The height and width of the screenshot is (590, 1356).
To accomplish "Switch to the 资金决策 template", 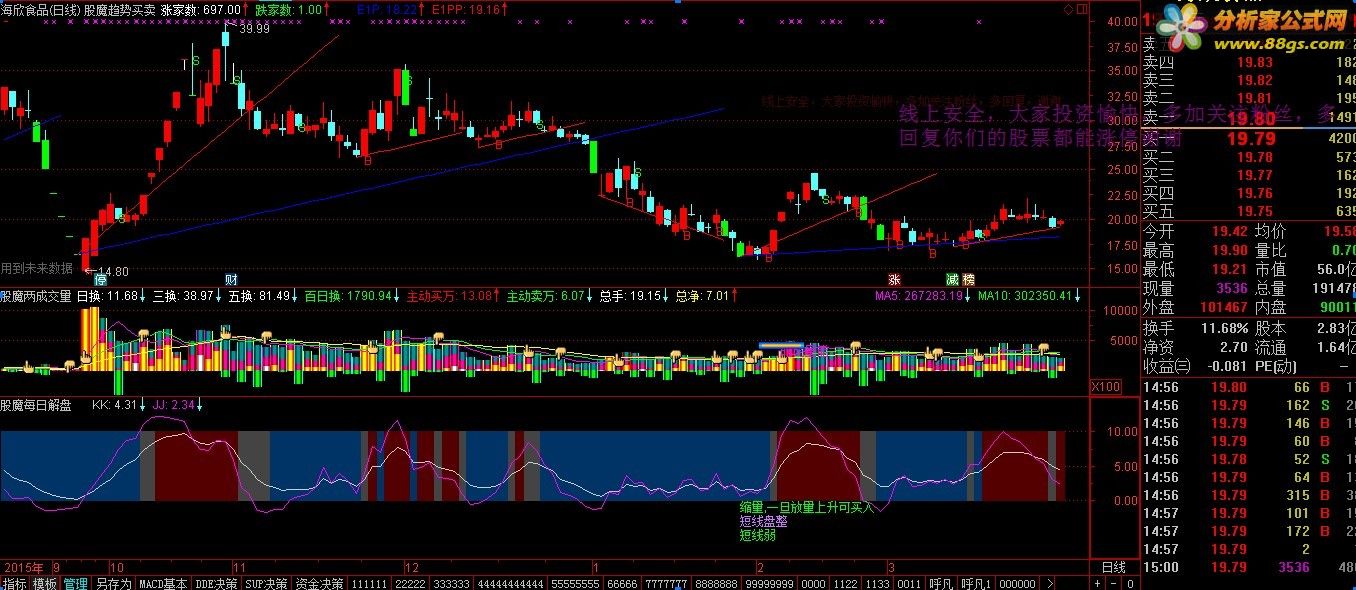I will pyautogui.click(x=319, y=583).
